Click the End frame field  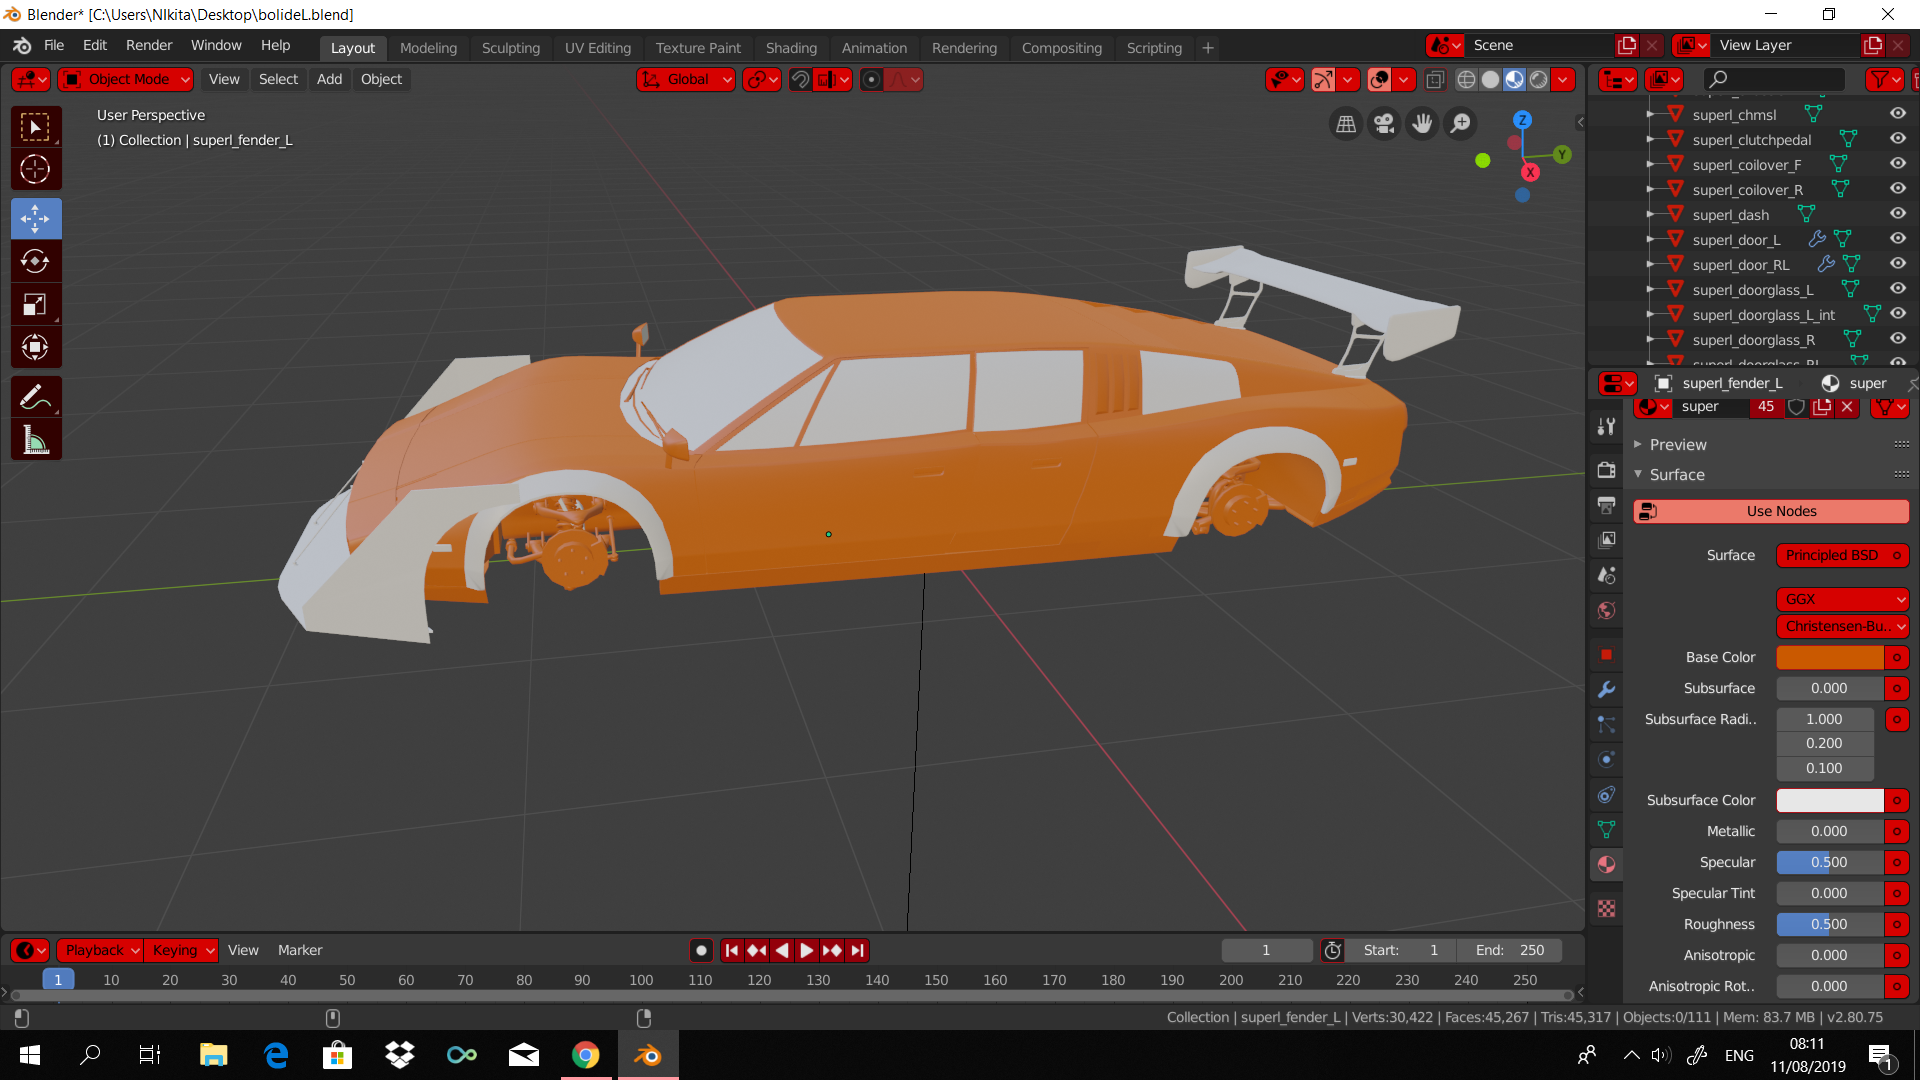point(1510,950)
